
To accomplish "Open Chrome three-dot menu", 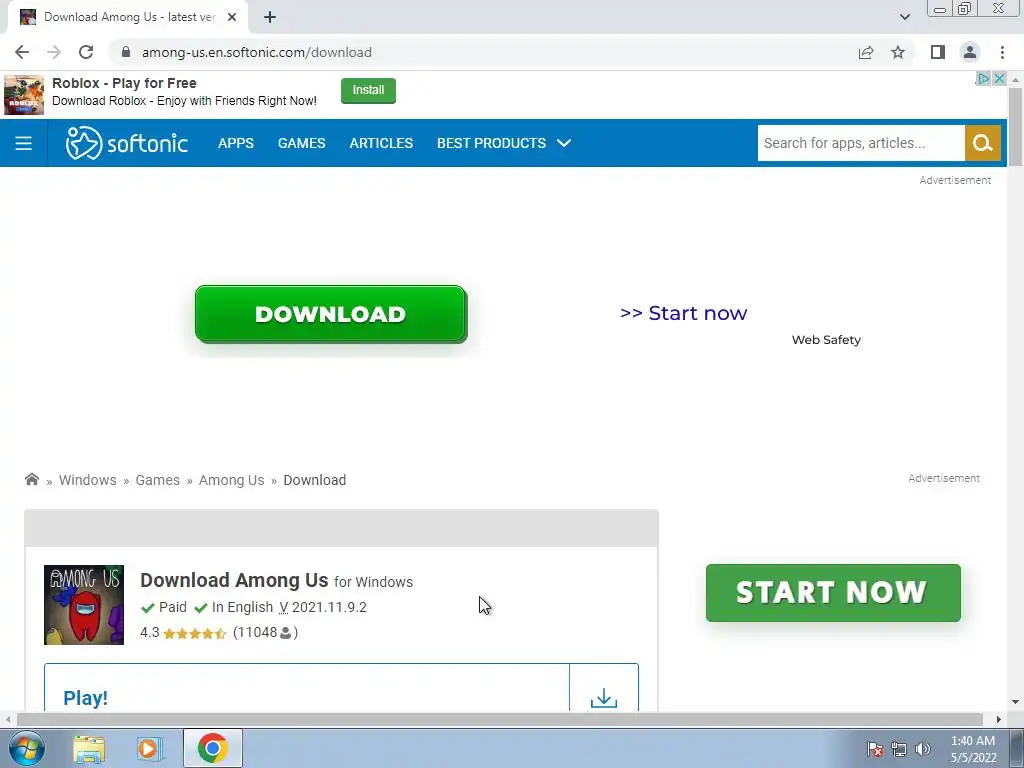I will pos(1002,52).
